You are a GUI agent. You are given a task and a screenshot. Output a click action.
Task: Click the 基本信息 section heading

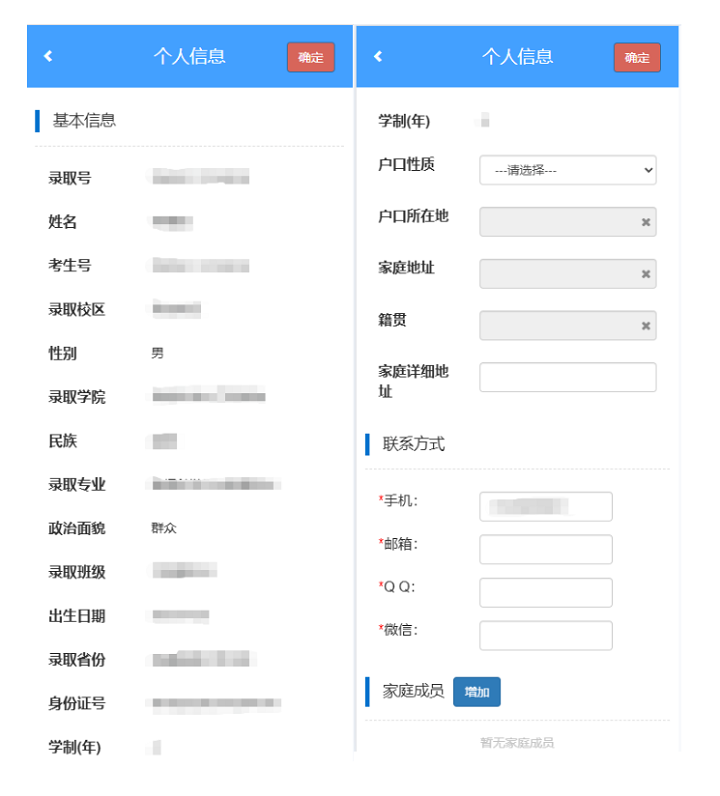(x=84, y=121)
